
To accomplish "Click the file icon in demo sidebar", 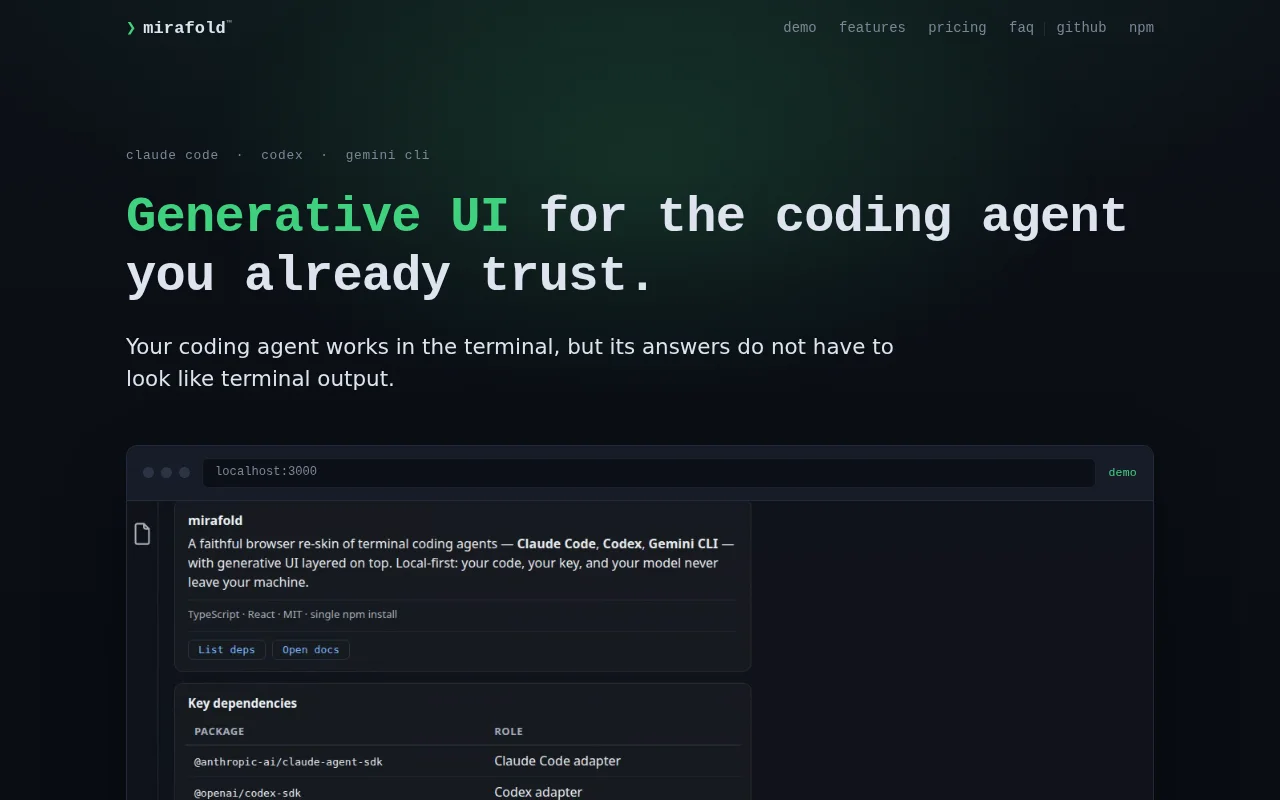I will tap(142, 534).
